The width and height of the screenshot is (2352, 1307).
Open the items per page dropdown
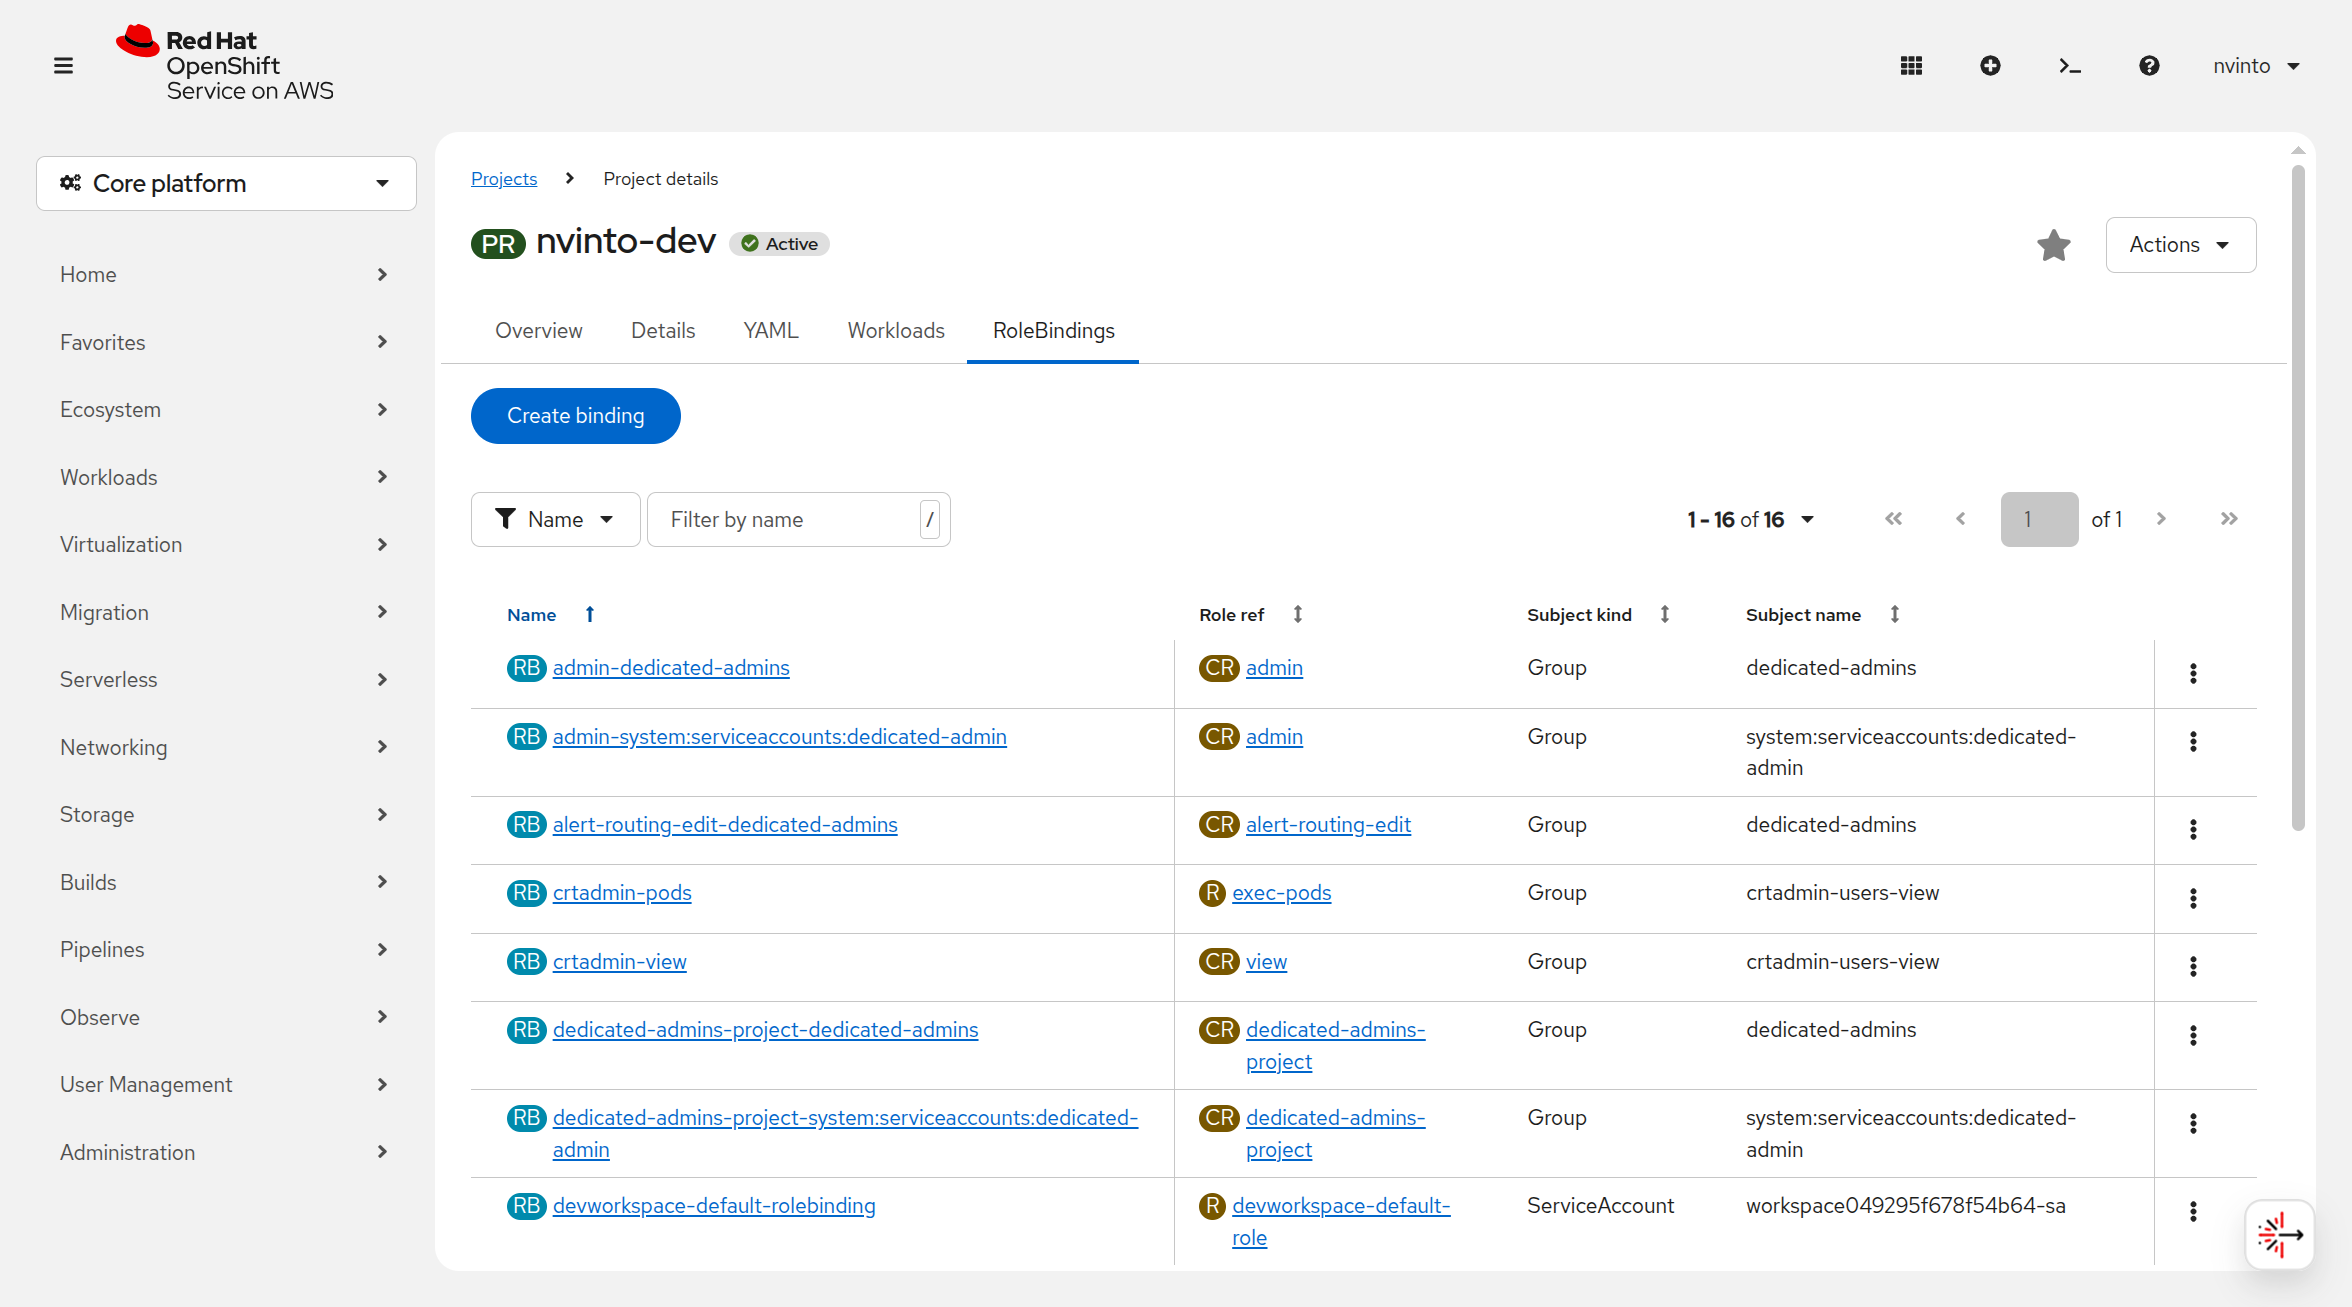[x=1750, y=519]
